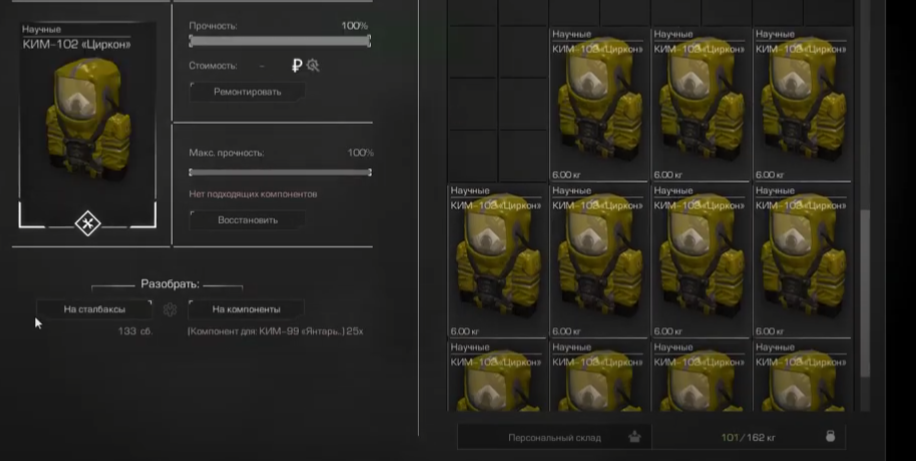Open the chest icon next to Персональный склад
The image size is (916, 461).
click(x=634, y=436)
